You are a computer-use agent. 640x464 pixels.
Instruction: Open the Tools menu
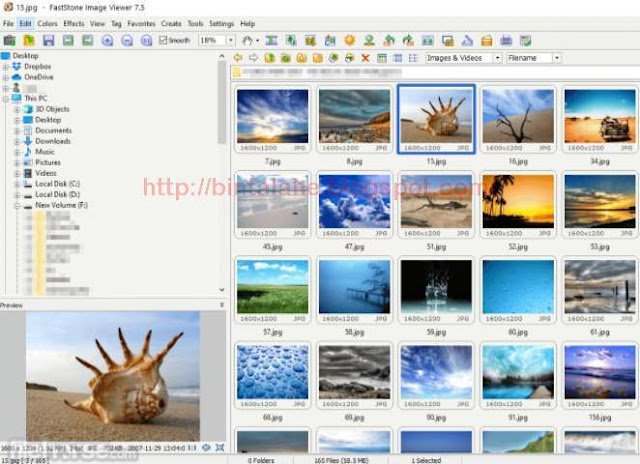tap(195, 24)
